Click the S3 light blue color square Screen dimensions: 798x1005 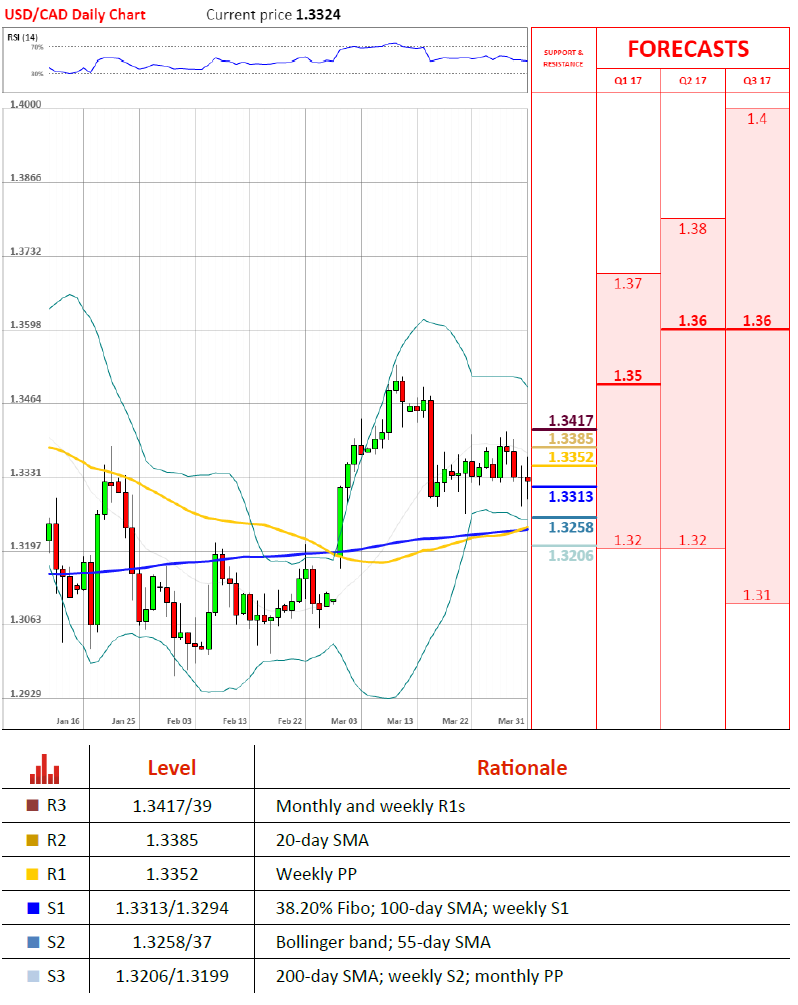pos(33,976)
